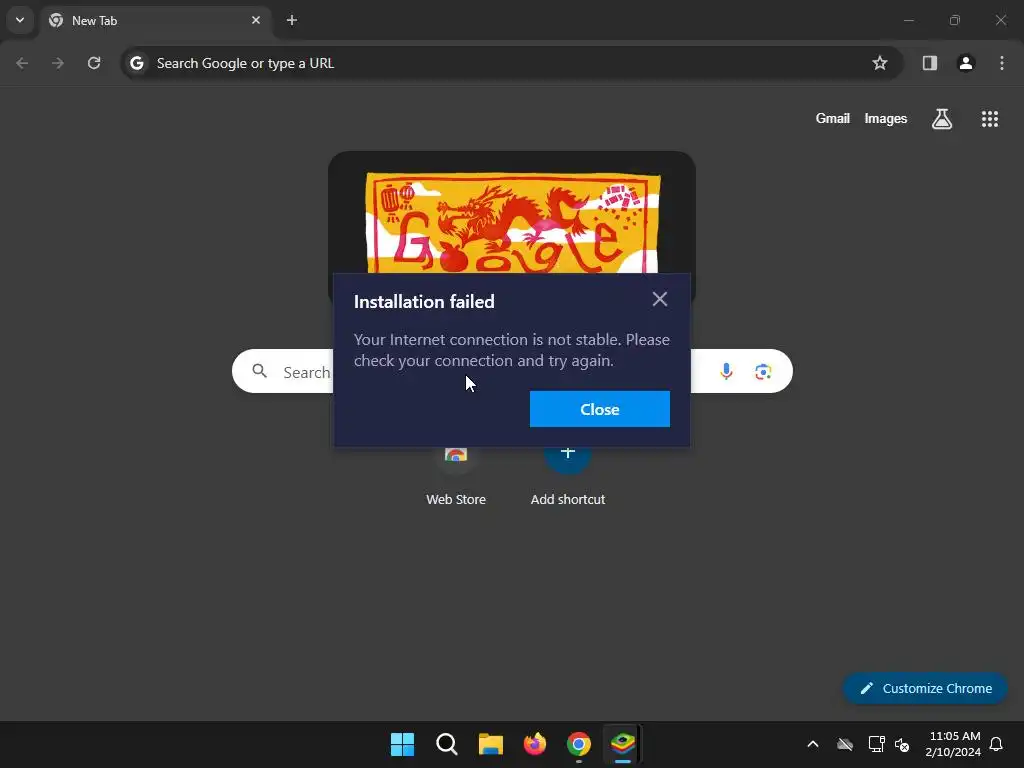Click the OneDrive cloud tray icon
This screenshot has height=768, width=1024.
(x=845, y=744)
